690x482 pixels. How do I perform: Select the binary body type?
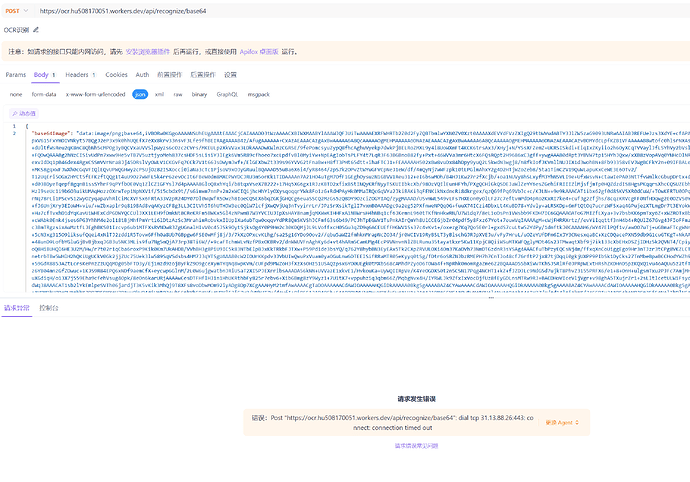199,94
